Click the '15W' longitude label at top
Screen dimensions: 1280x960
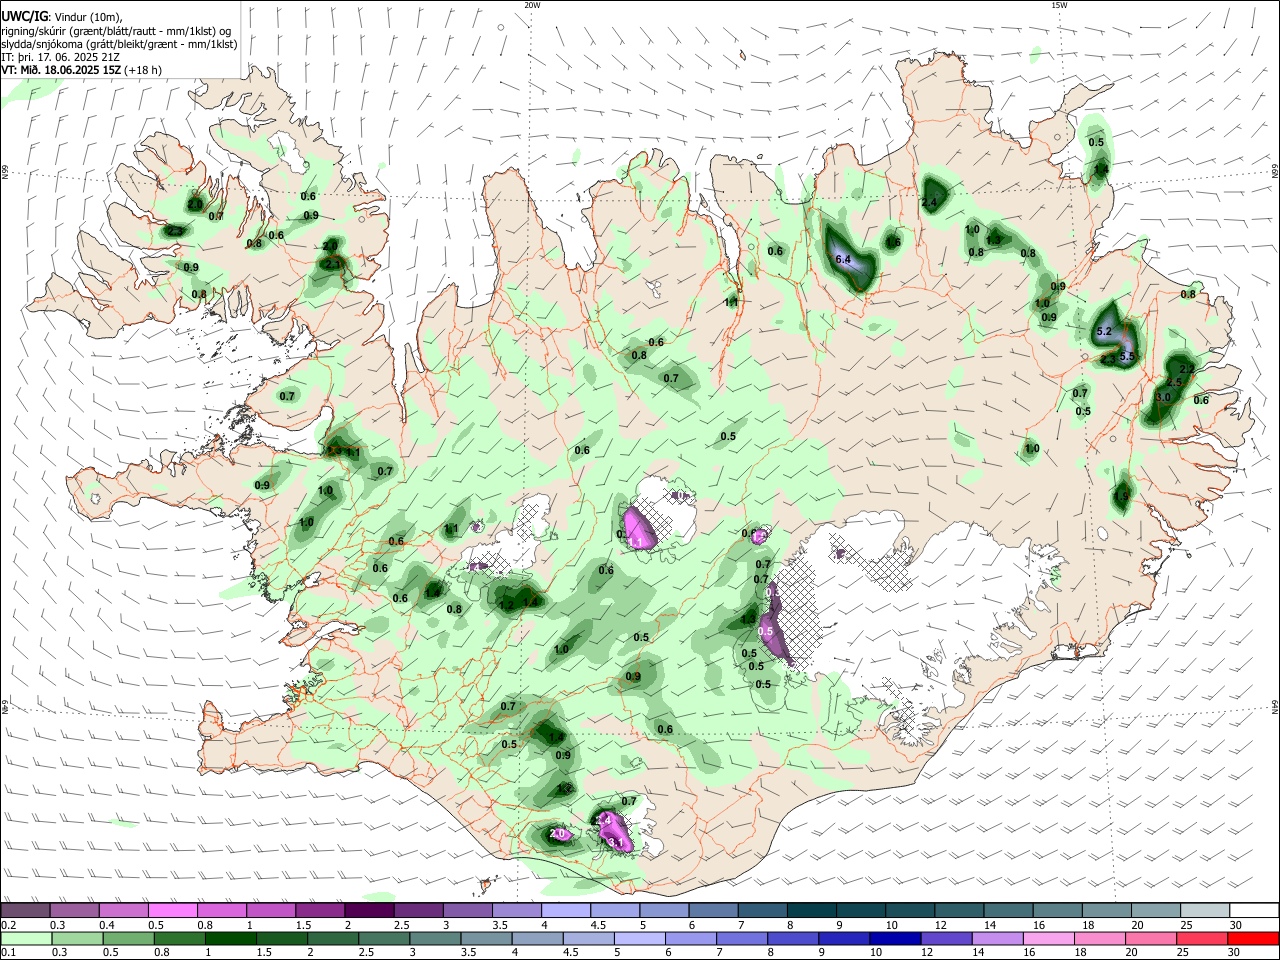(x=1059, y=4)
